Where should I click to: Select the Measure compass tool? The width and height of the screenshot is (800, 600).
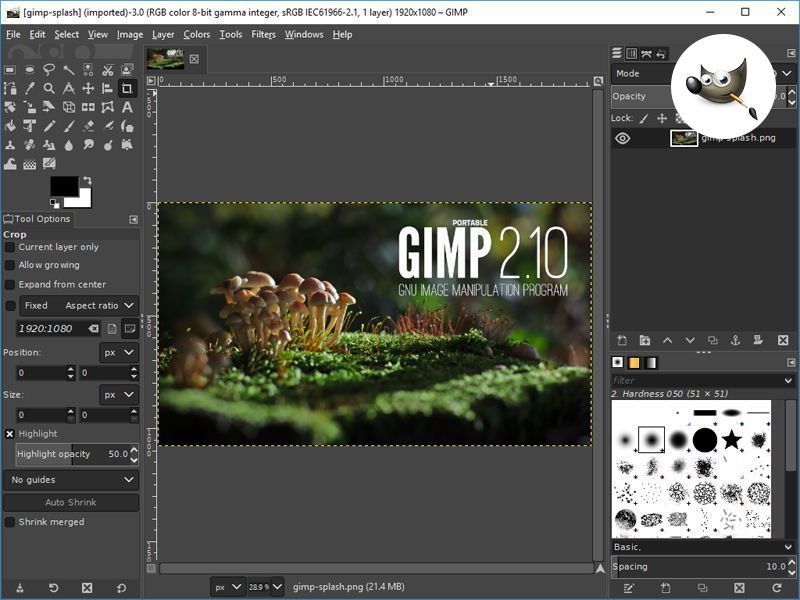(68, 88)
